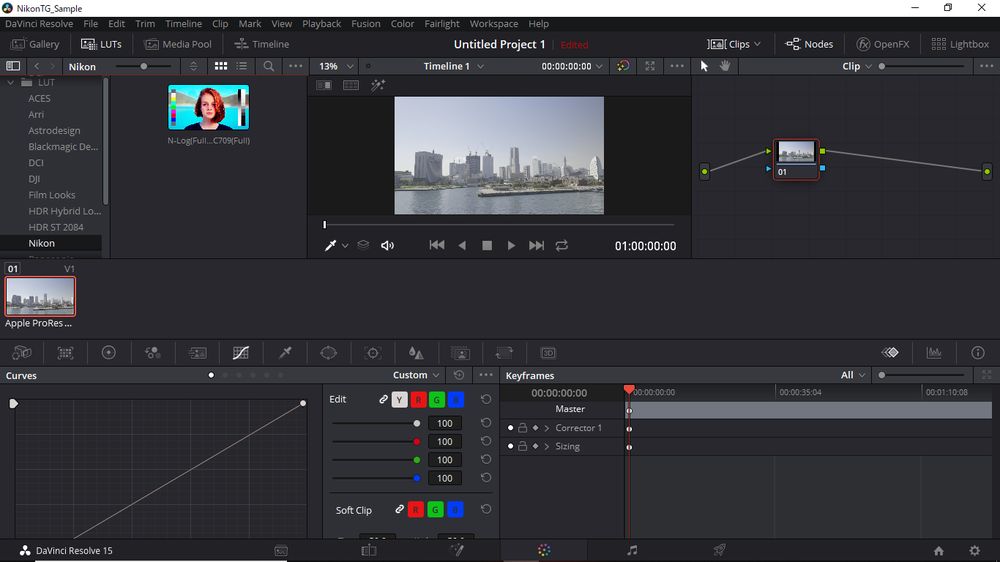Toggle Soft Clip channel link
Viewport: 1000px width, 562px height.
(399, 509)
